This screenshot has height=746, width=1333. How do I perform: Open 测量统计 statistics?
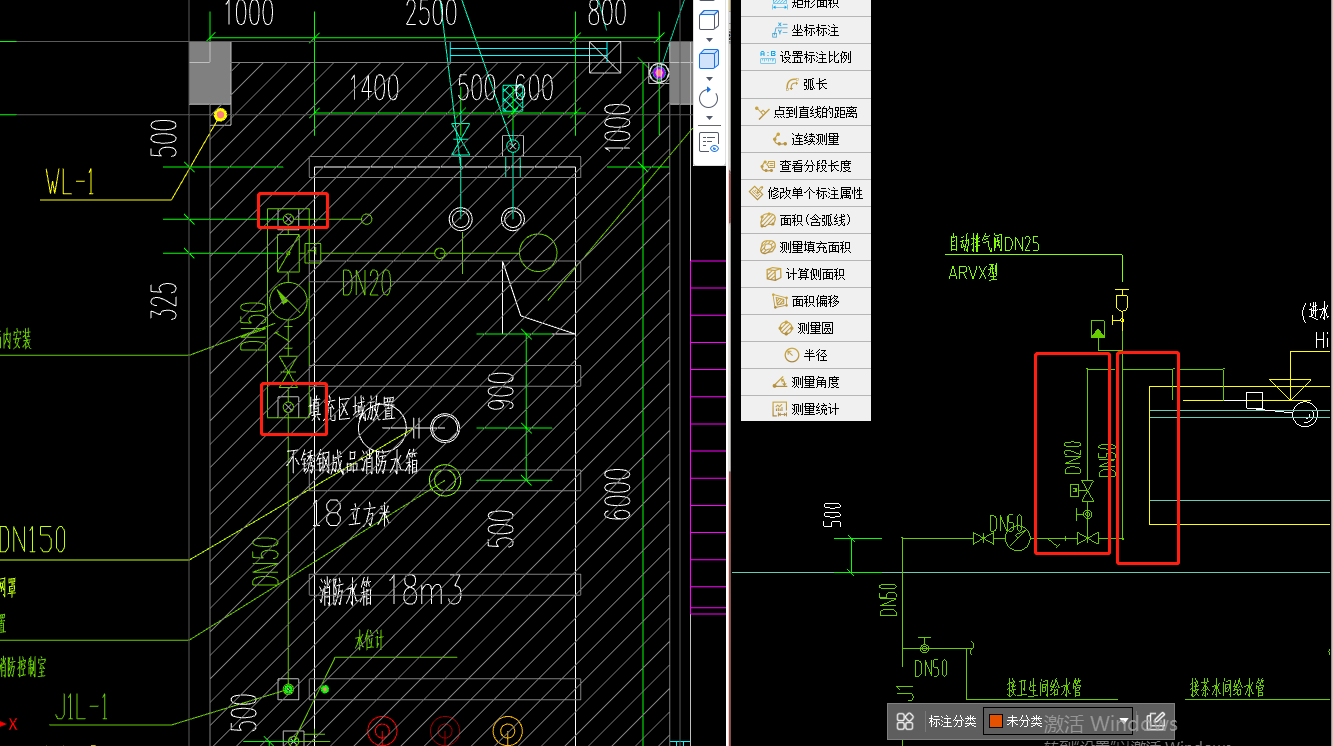(x=805, y=409)
